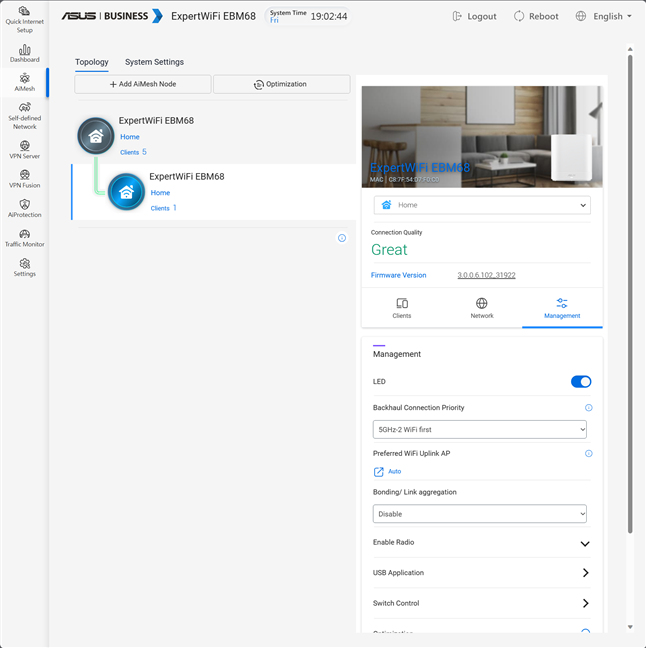Click the ASUS Business logo
Viewport: 646px width, 648px height.
click(x=112, y=16)
